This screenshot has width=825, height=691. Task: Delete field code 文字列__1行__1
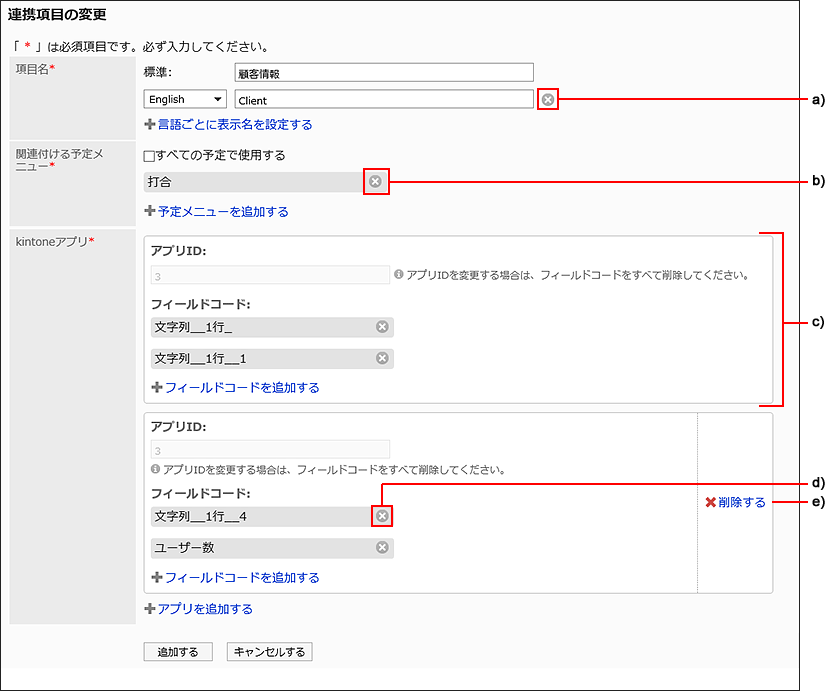(x=383, y=358)
